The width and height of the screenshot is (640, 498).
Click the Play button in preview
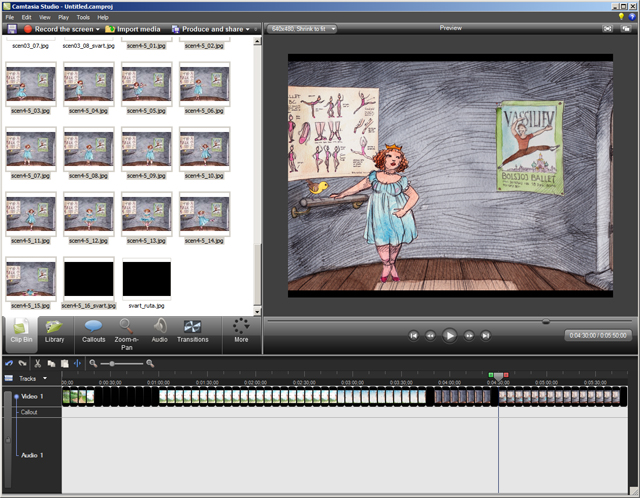click(450, 336)
